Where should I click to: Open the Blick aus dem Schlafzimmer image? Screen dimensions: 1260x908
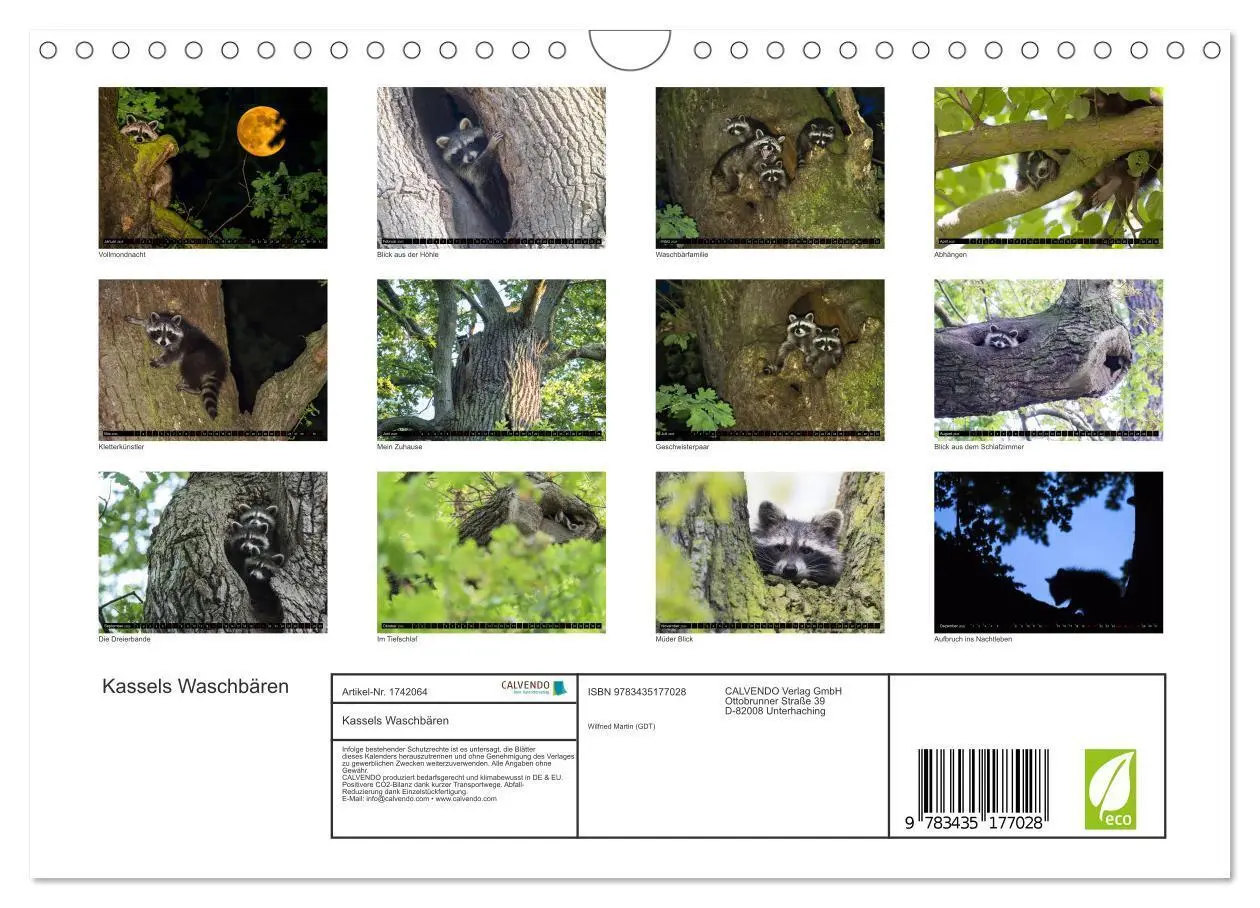click(x=1049, y=360)
